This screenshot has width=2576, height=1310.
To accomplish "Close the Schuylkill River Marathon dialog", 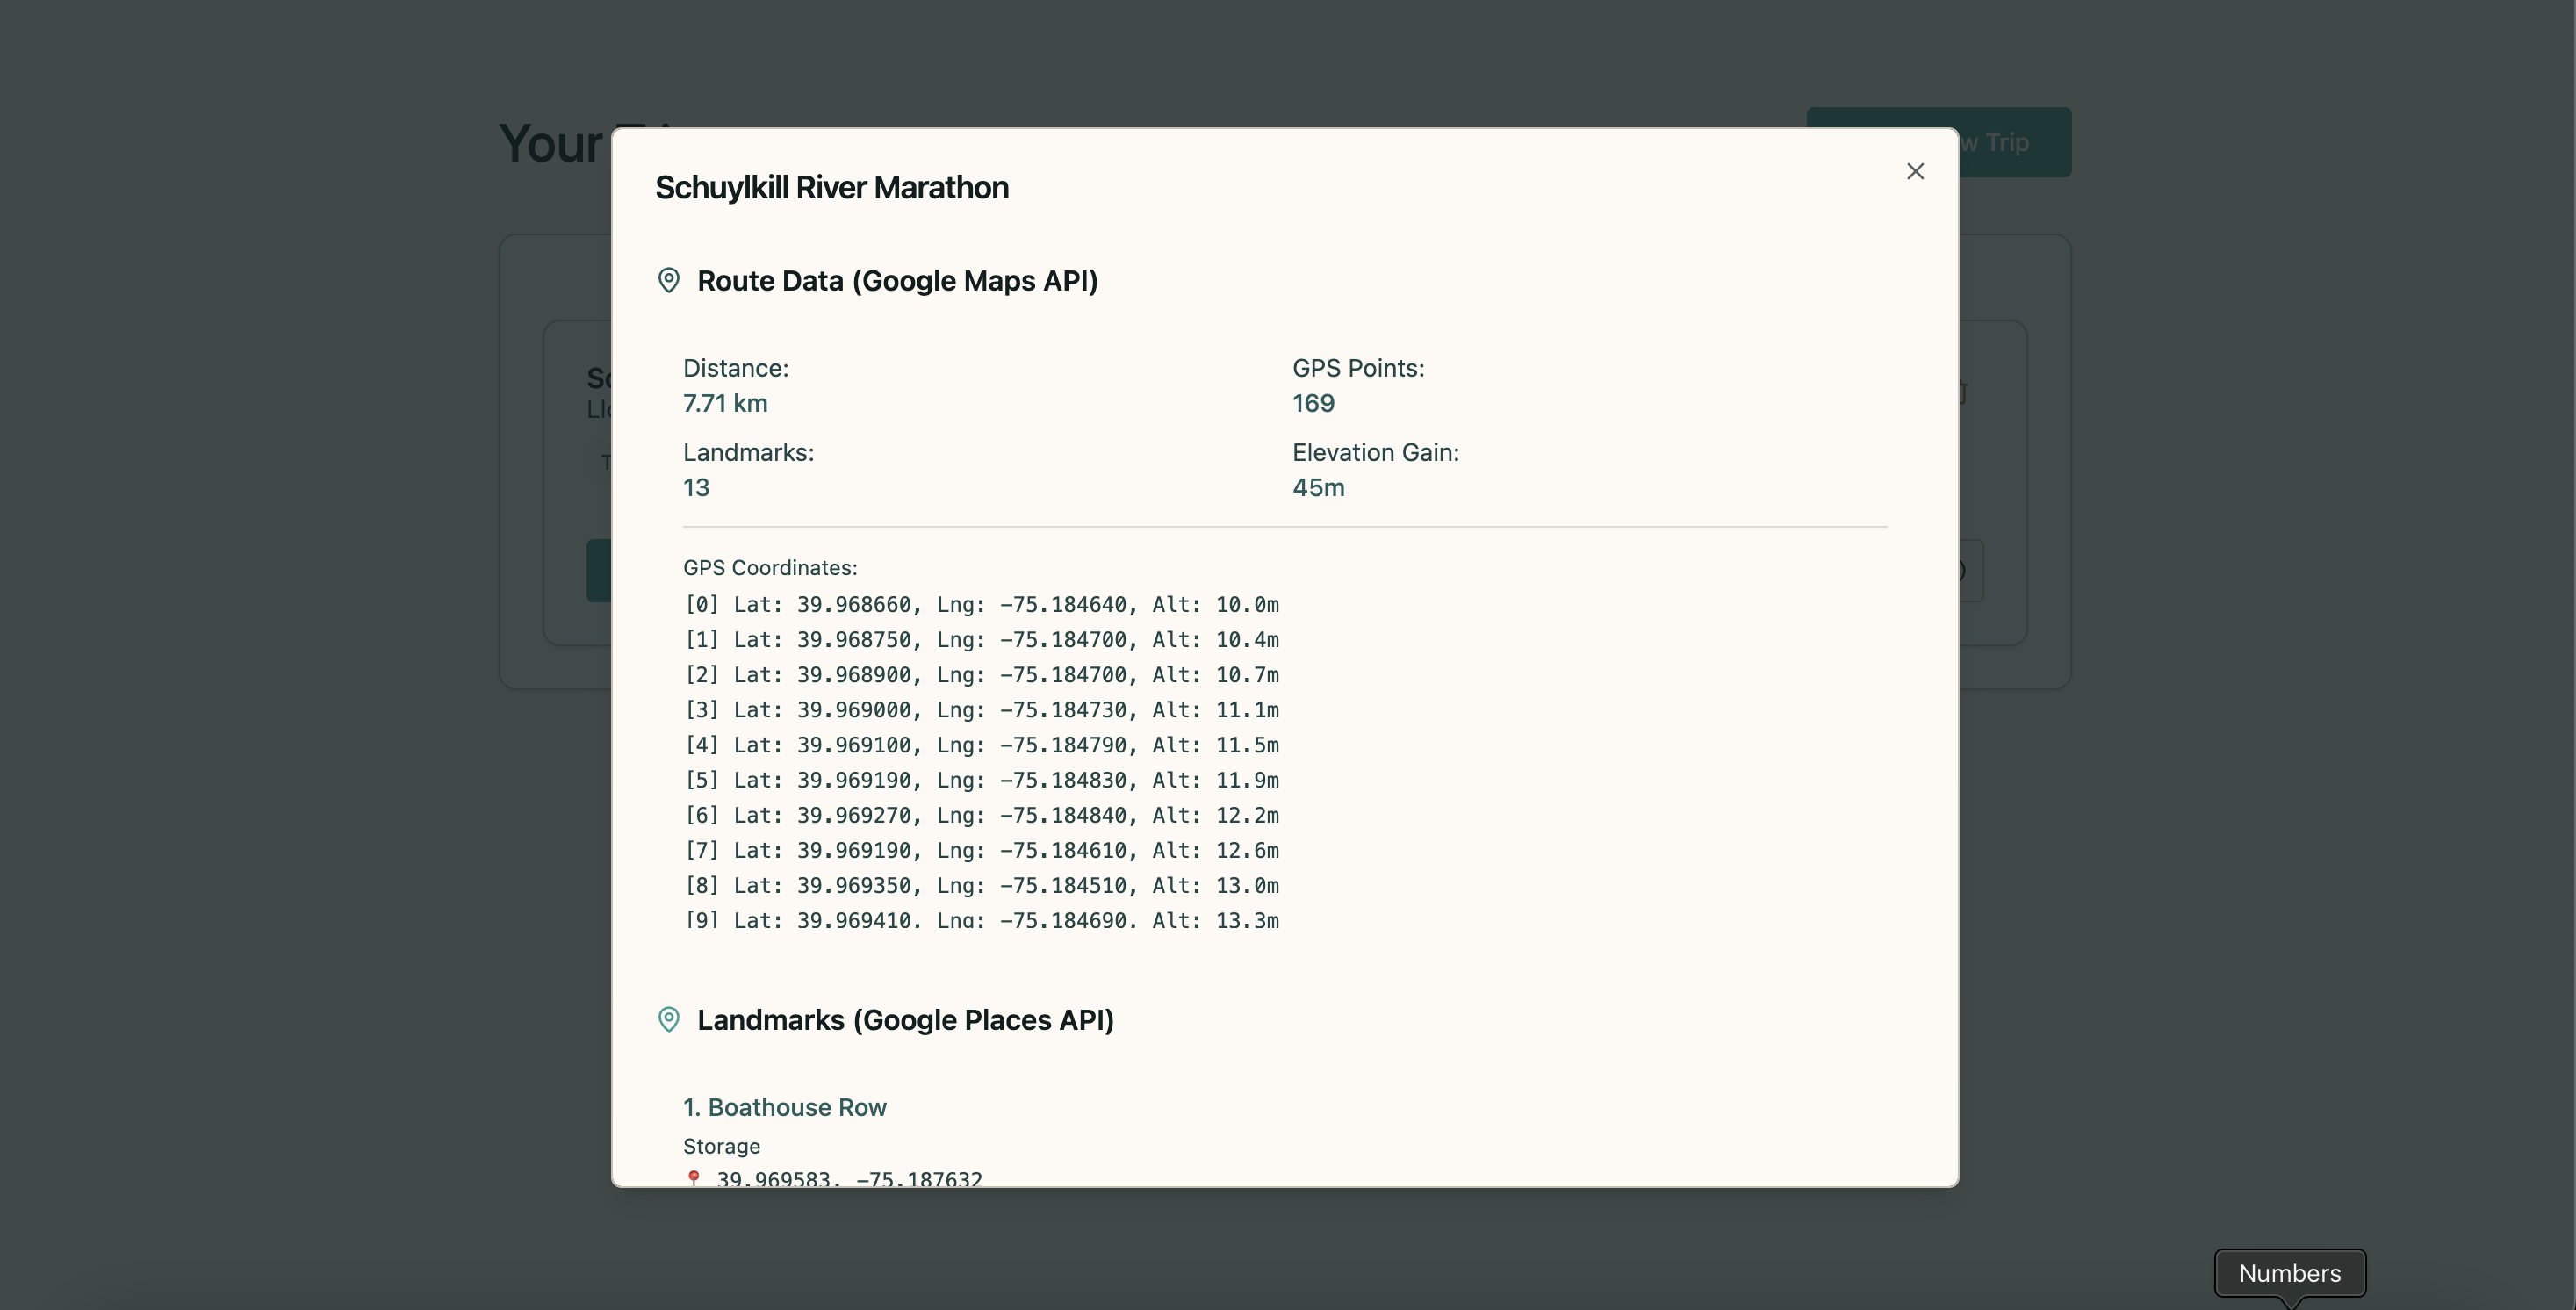I will tap(1915, 172).
